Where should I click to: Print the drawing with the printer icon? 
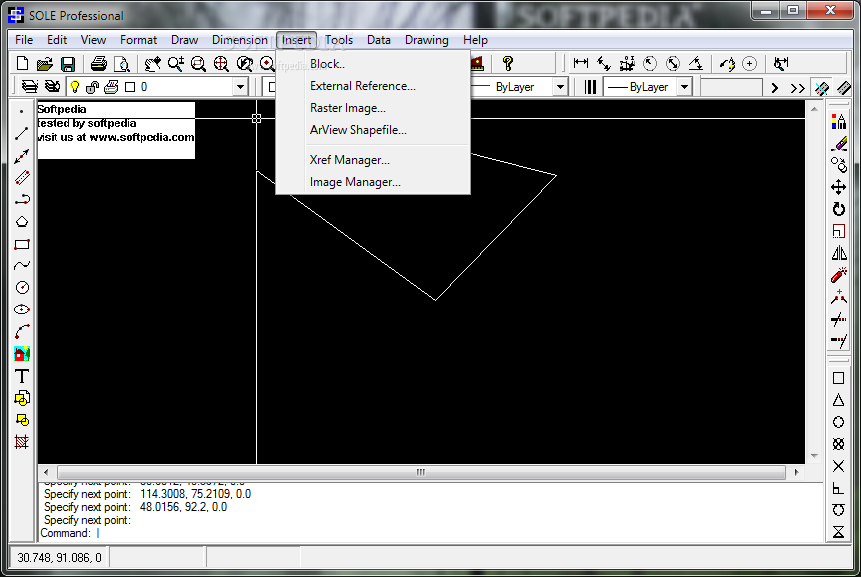pyautogui.click(x=99, y=64)
